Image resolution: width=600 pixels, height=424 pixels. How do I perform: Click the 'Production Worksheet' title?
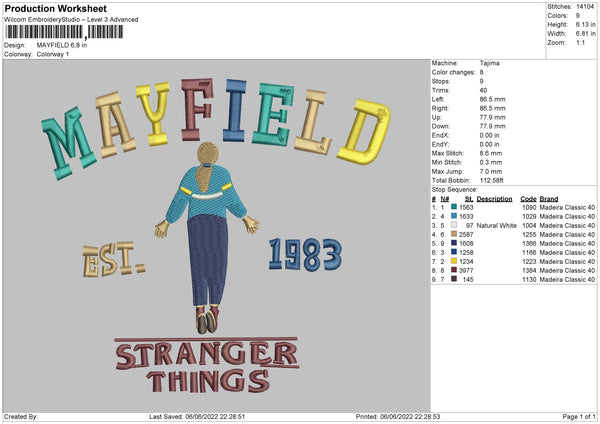[x=55, y=8]
